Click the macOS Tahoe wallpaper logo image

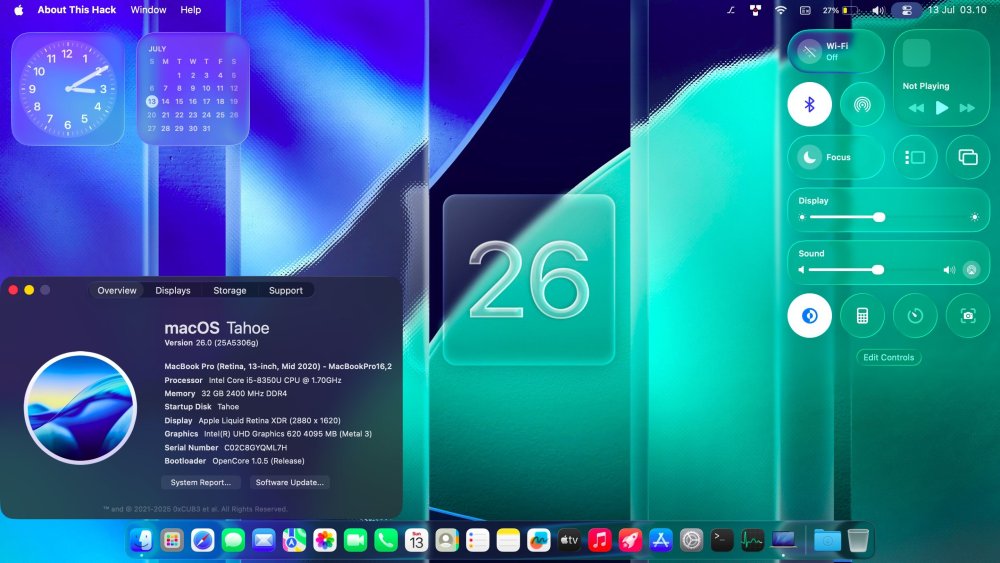point(80,407)
